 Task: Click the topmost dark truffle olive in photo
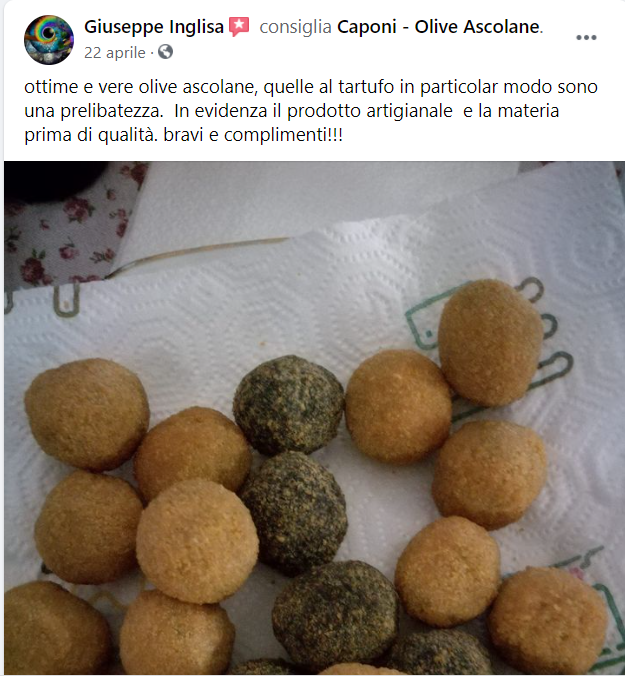coord(288,404)
